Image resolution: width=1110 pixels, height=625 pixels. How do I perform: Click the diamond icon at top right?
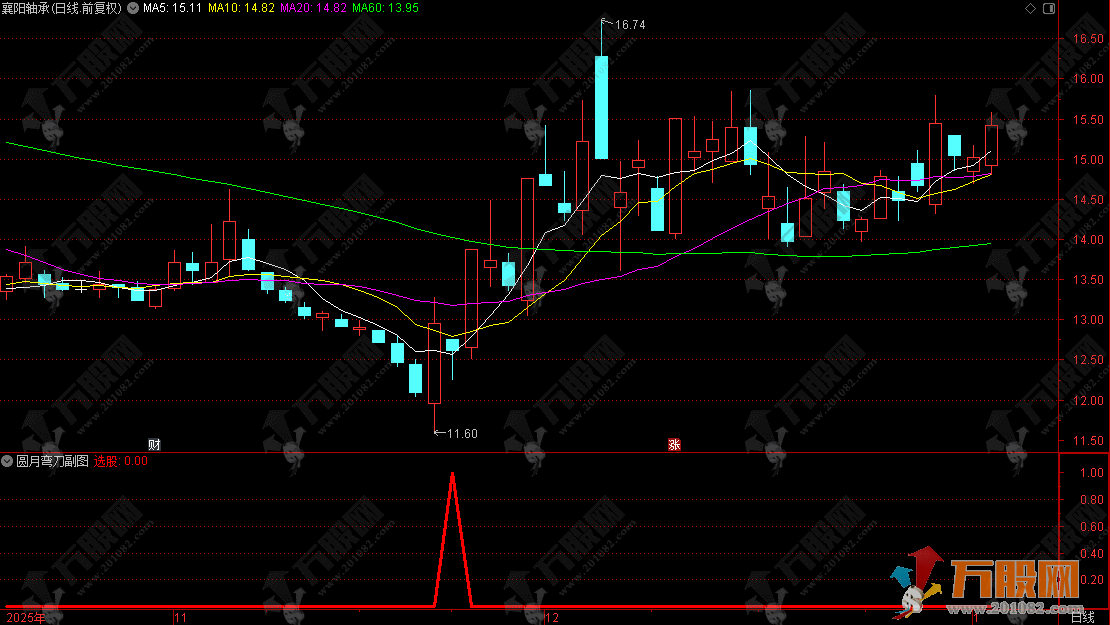(x=1031, y=8)
